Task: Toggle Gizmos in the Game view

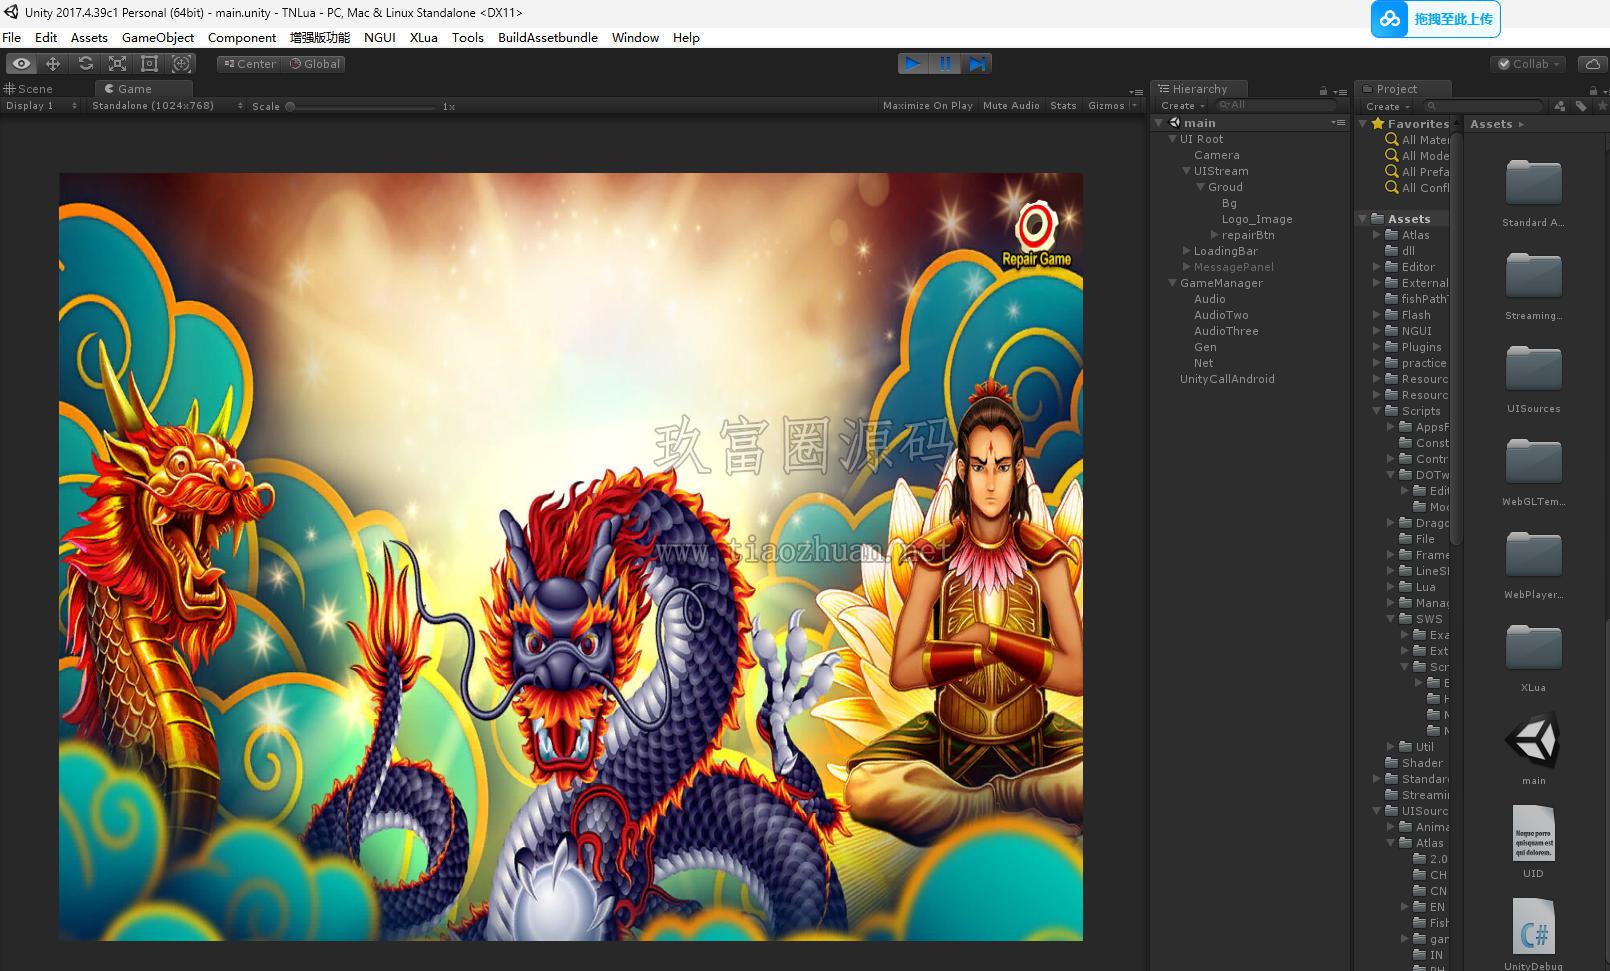Action: (x=1106, y=106)
